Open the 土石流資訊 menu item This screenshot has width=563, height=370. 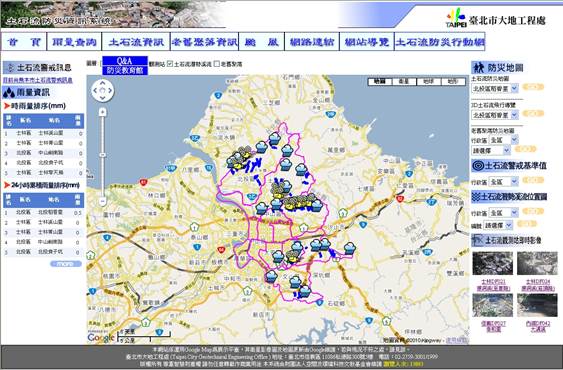click(x=136, y=42)
